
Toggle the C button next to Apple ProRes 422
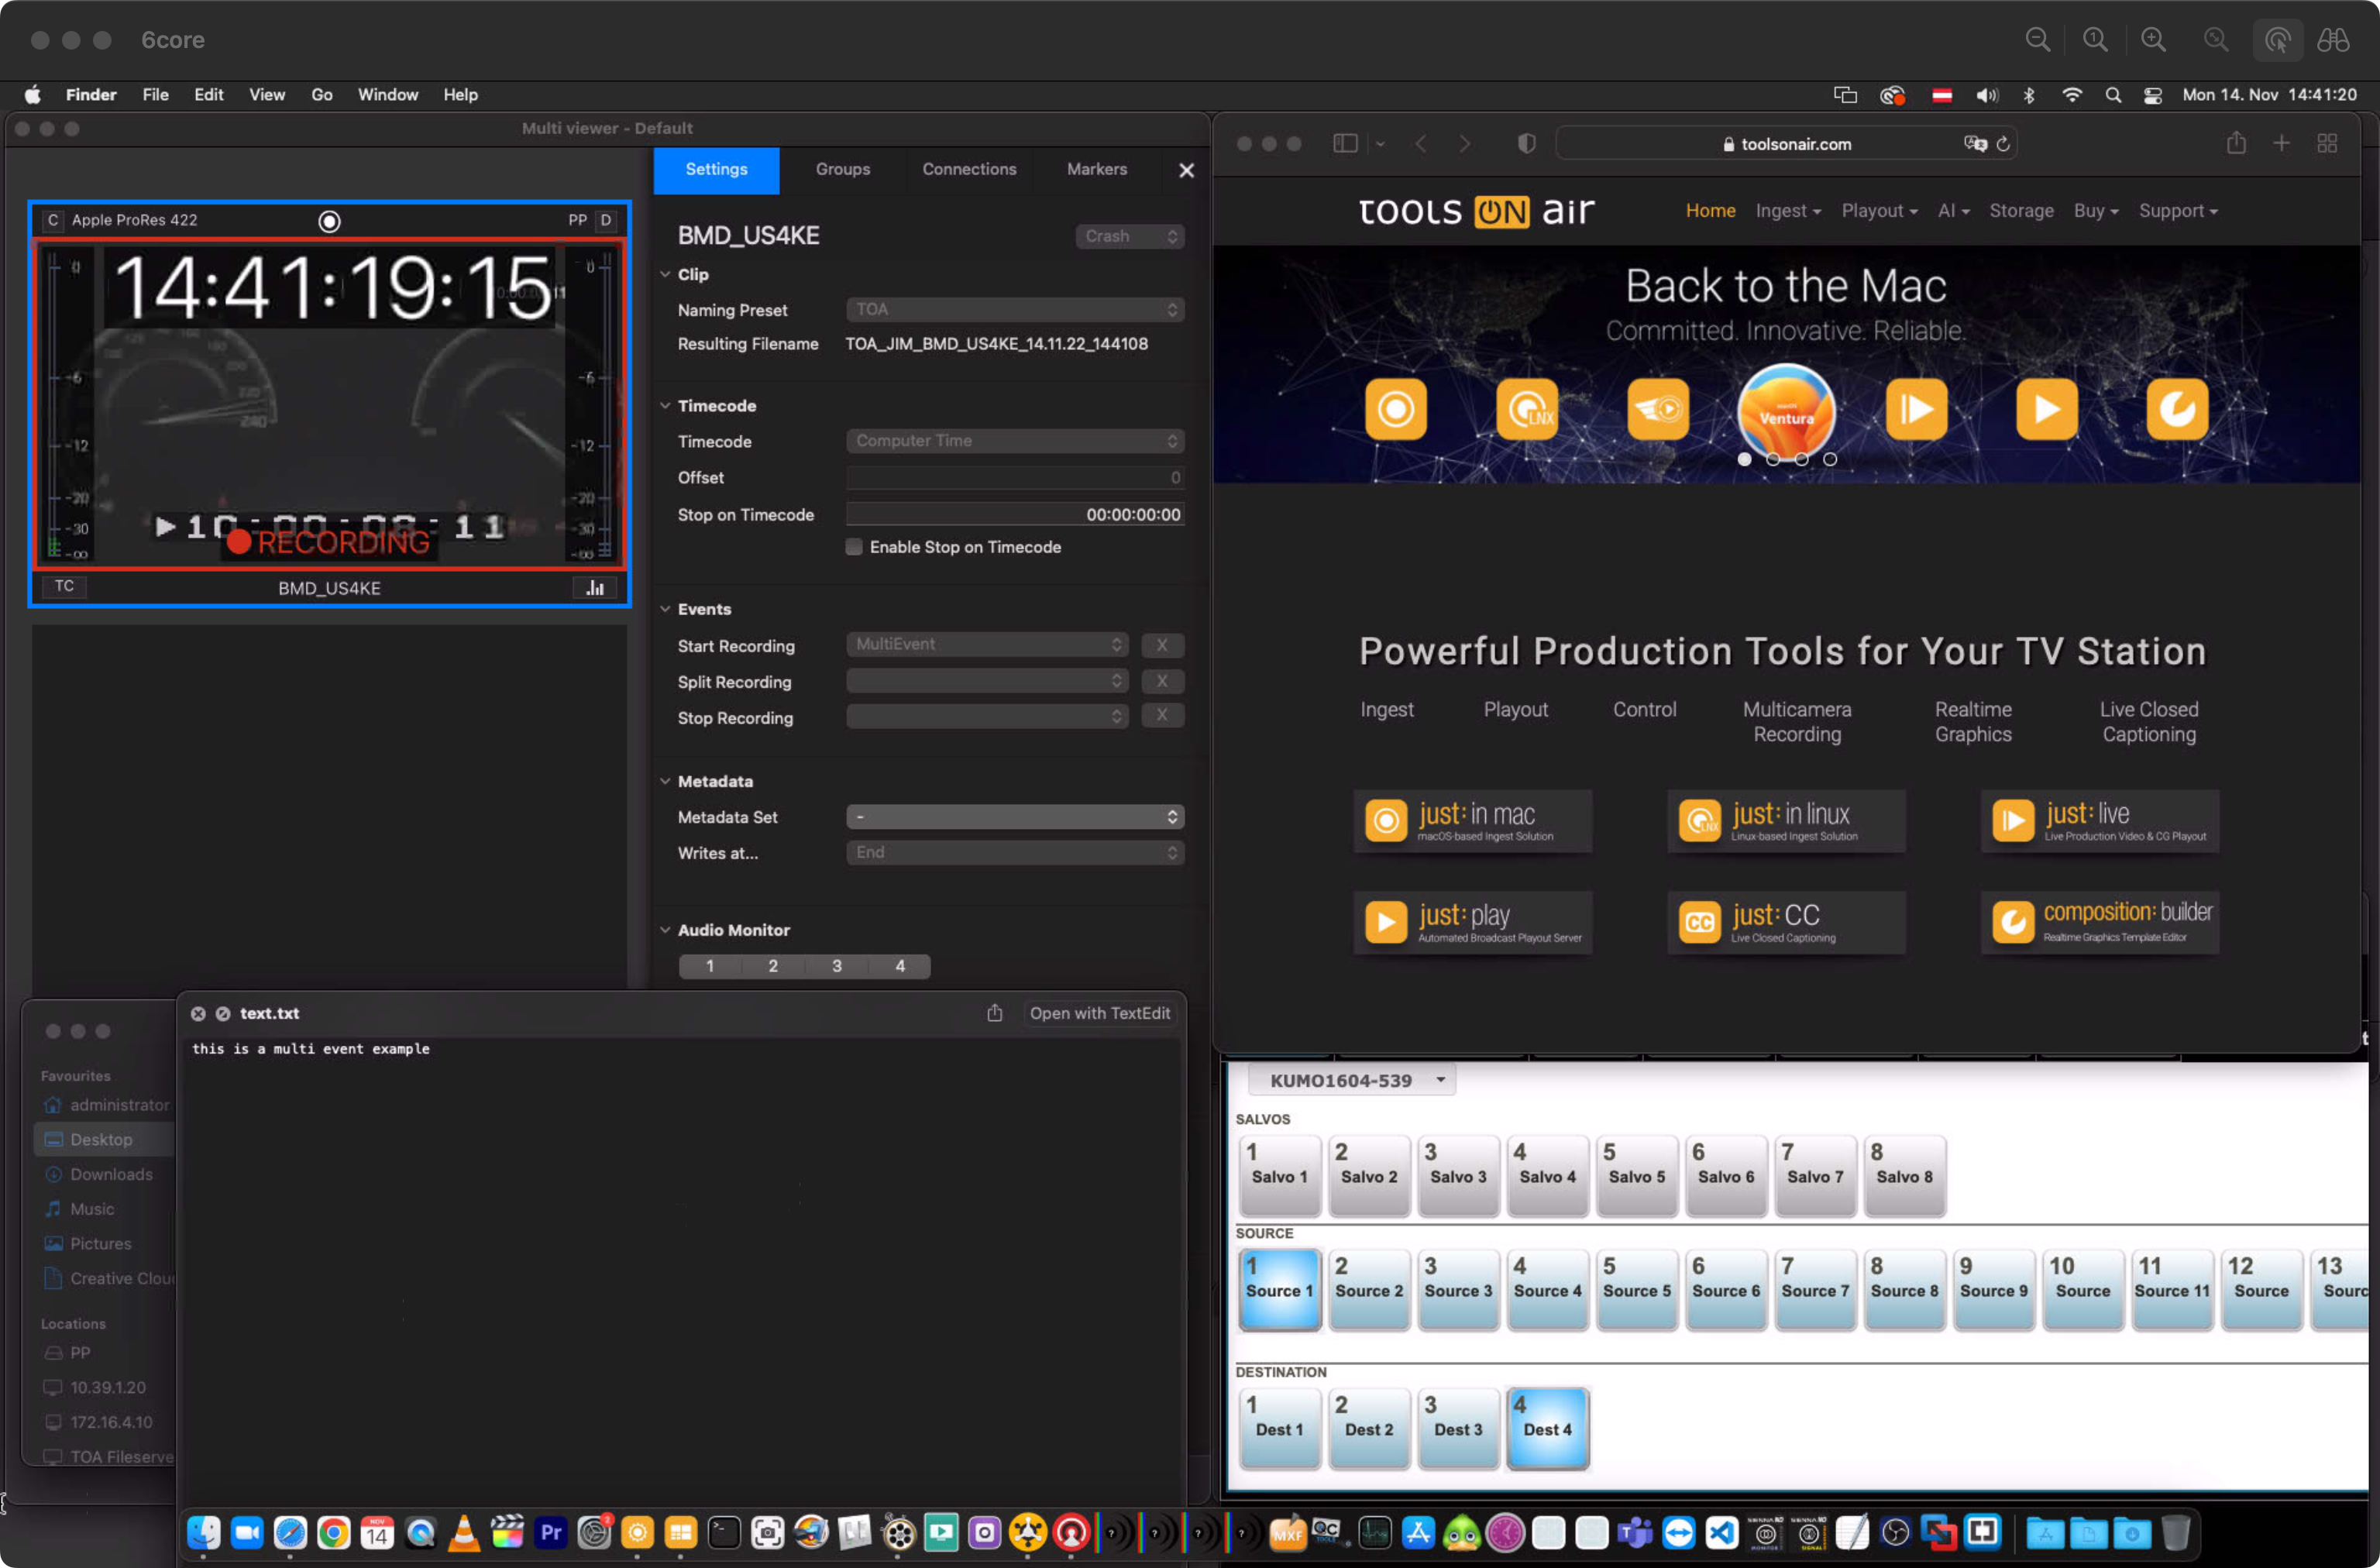click(x=53, y=220)
